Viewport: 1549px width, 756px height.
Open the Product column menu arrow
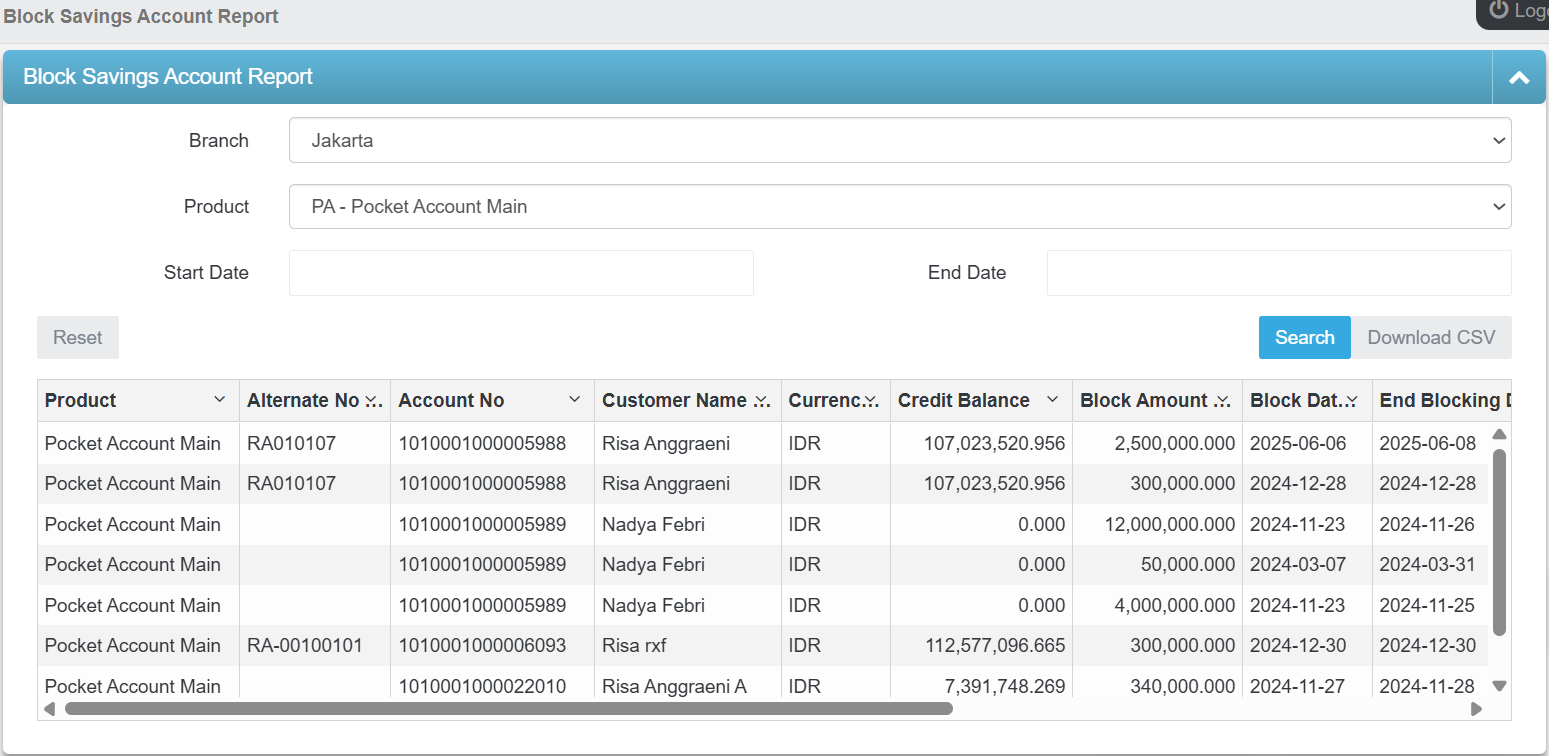220,400
